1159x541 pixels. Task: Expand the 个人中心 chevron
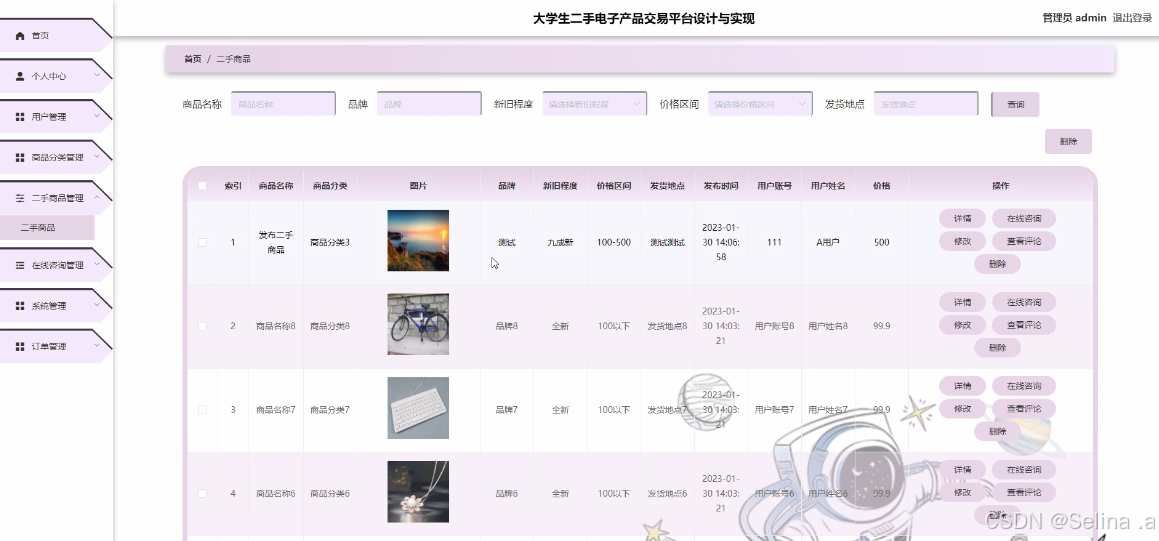click(97, 75)
